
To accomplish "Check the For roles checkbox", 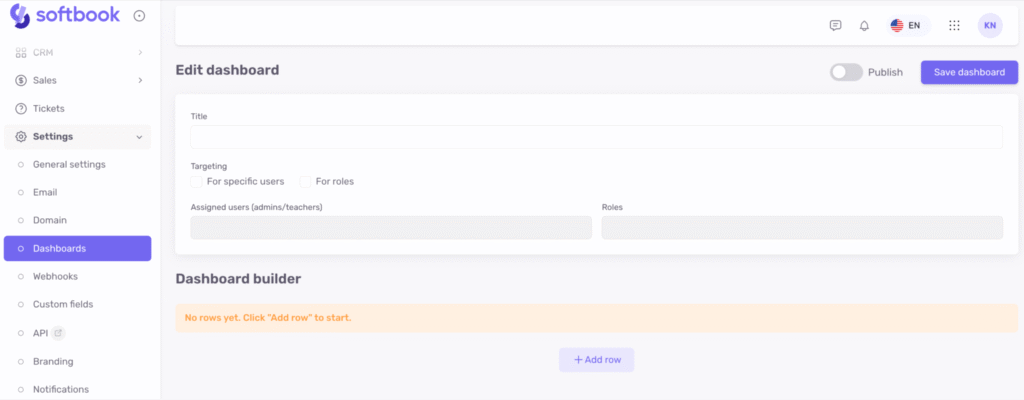I will [306, 182].
